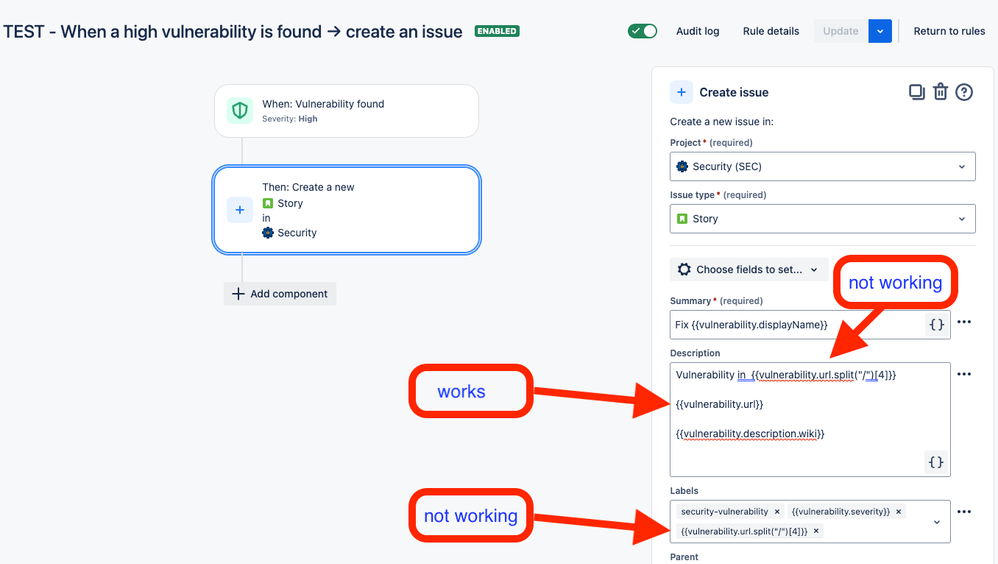Delete the Create issue component
This screenshot has width=998, height=564.
[x=940, y=92]
